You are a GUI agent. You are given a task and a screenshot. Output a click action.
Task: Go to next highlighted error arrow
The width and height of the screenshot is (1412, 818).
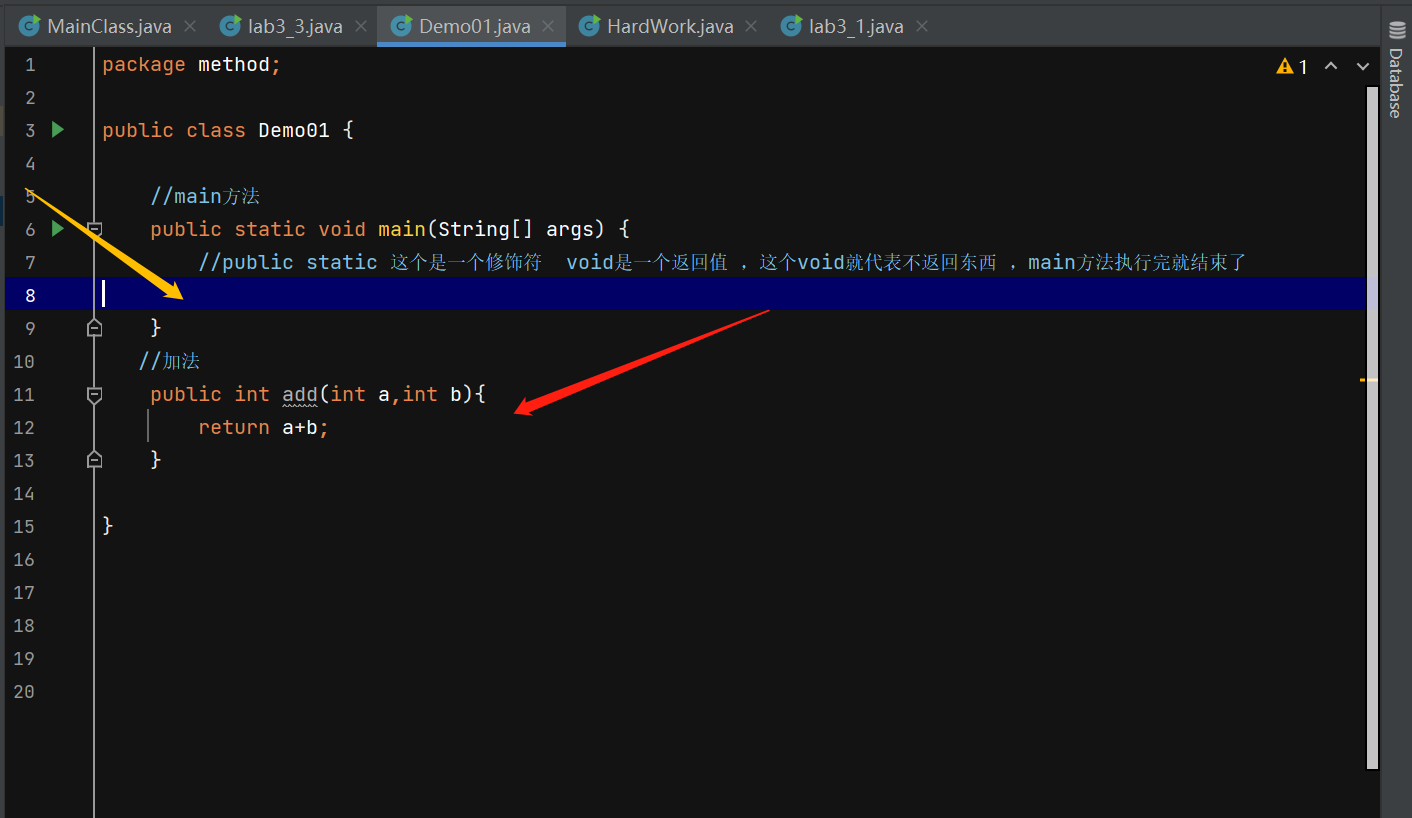[x=1362, y=66]
